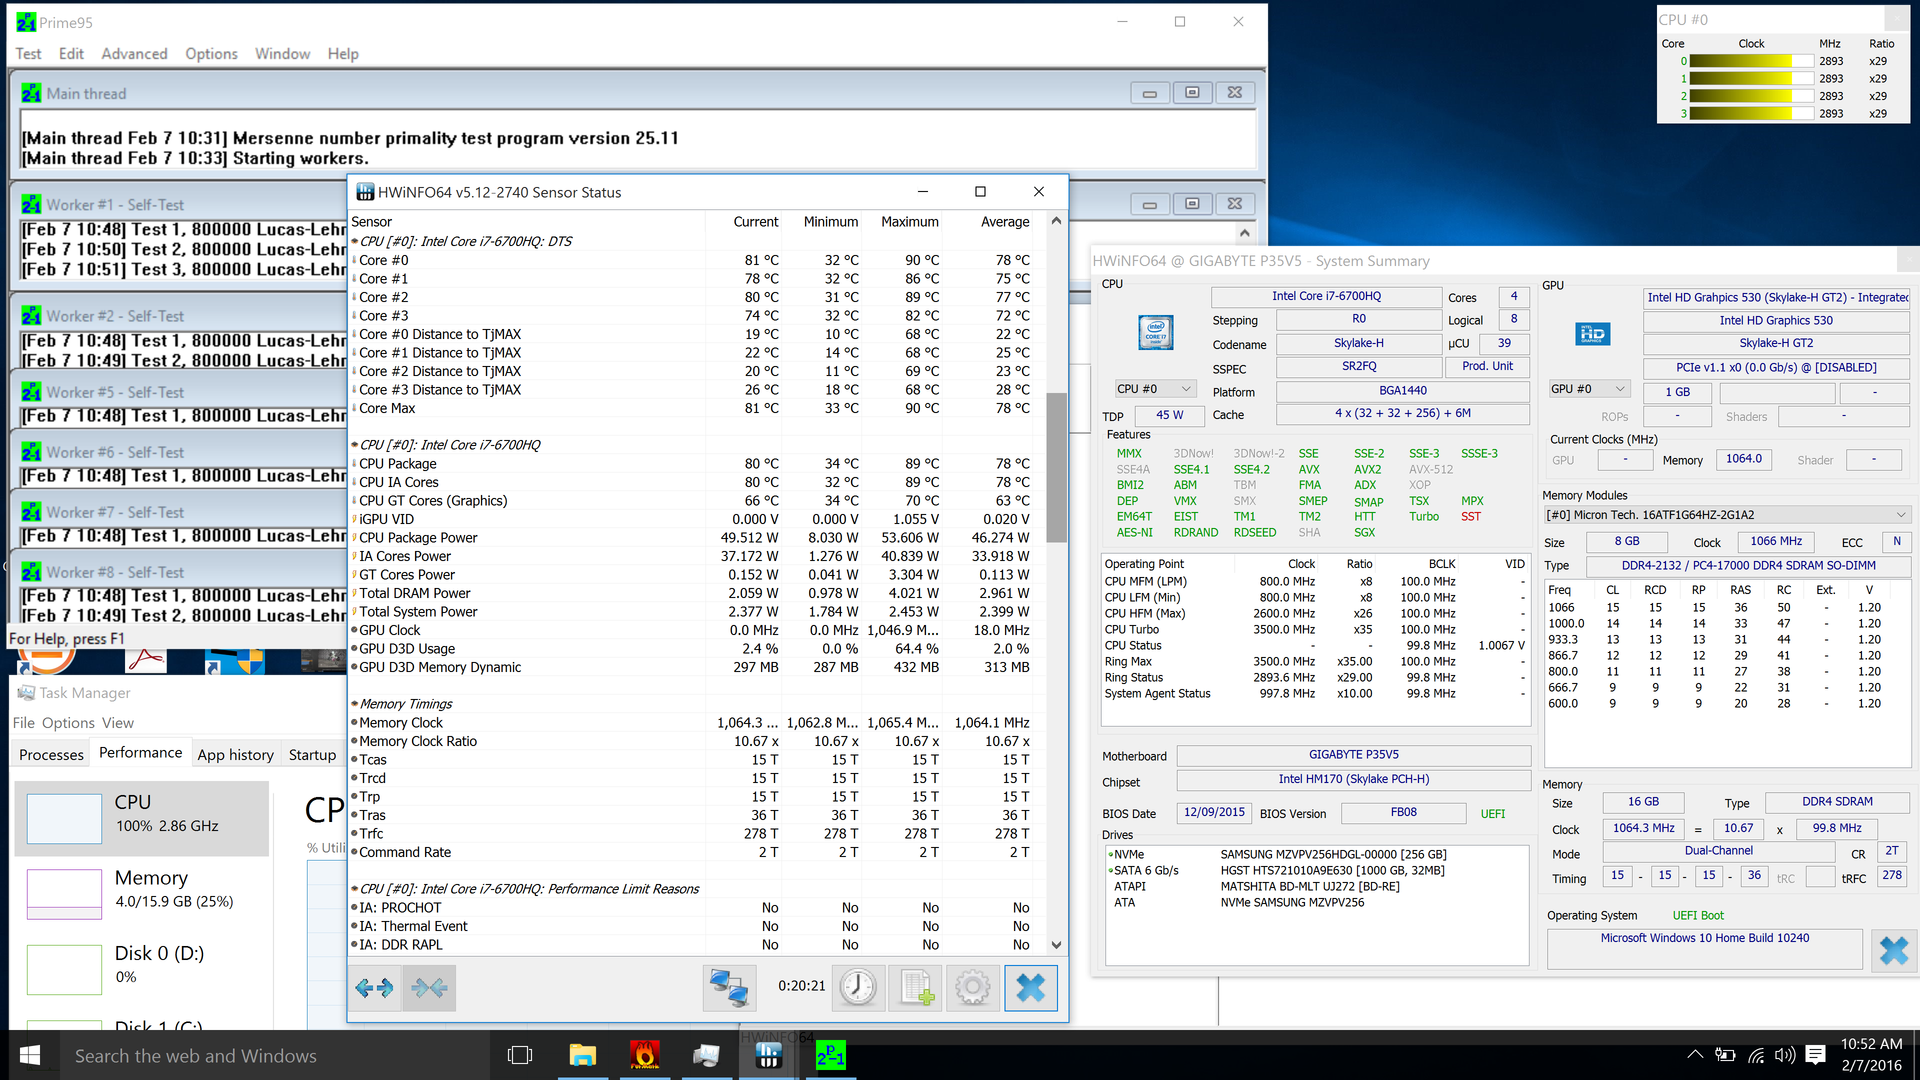This screenshot has width=1920, height=1080.
Task: Click GIGABYTE P35V5 motherboard field
Action: (x=1353, y=755)
